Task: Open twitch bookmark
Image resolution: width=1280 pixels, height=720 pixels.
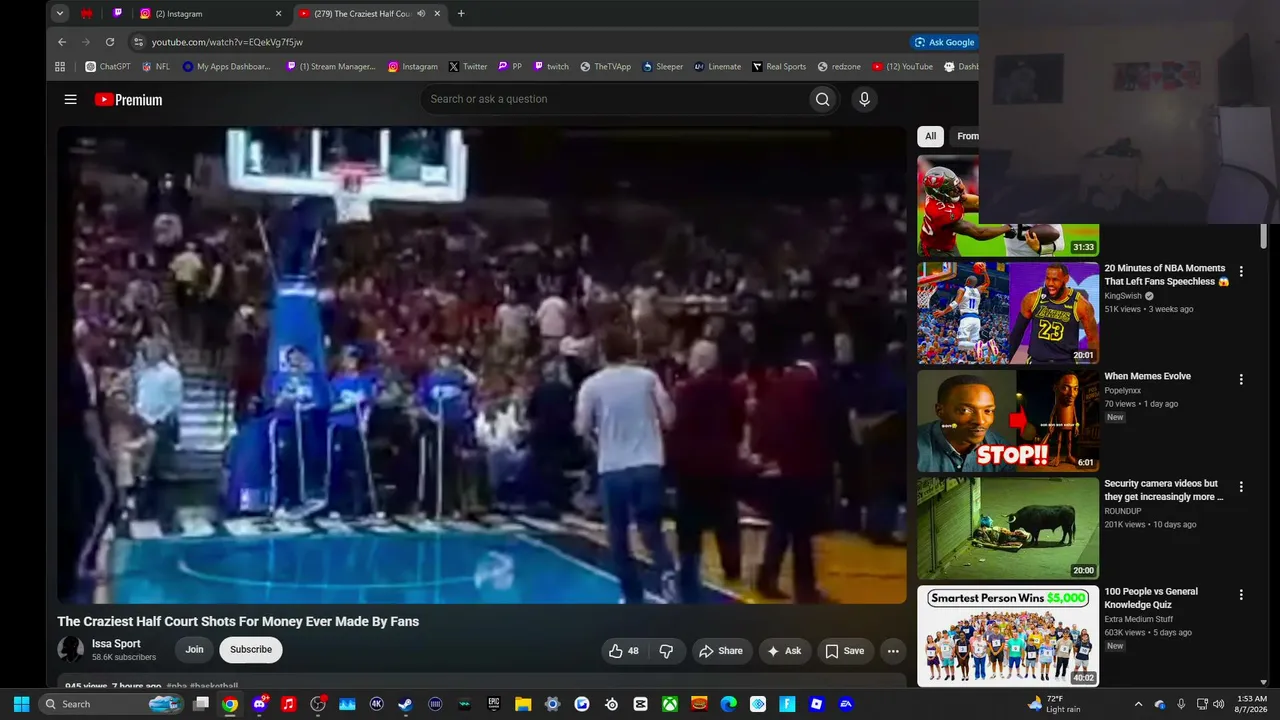Action: point(551,67)
